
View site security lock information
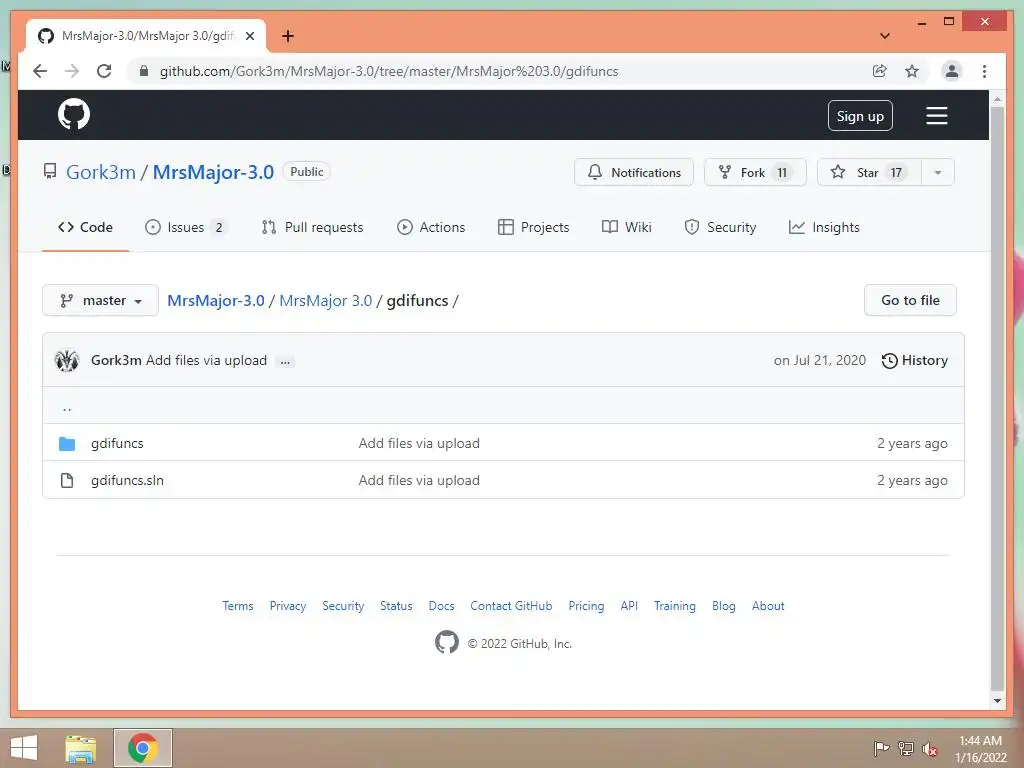coord(144,71)
